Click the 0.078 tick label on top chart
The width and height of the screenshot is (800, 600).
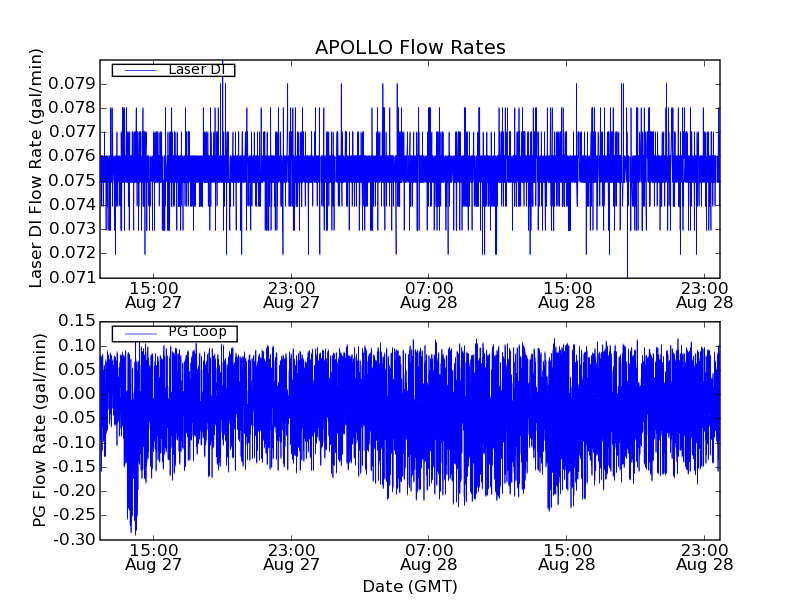pos(72,108)
